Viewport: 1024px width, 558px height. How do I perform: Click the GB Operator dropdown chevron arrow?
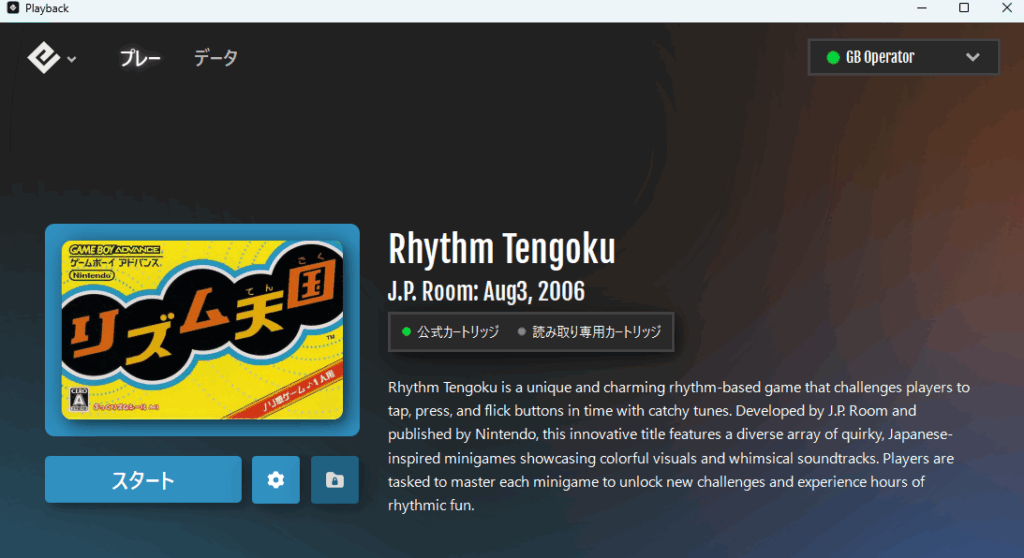(972, 57)
